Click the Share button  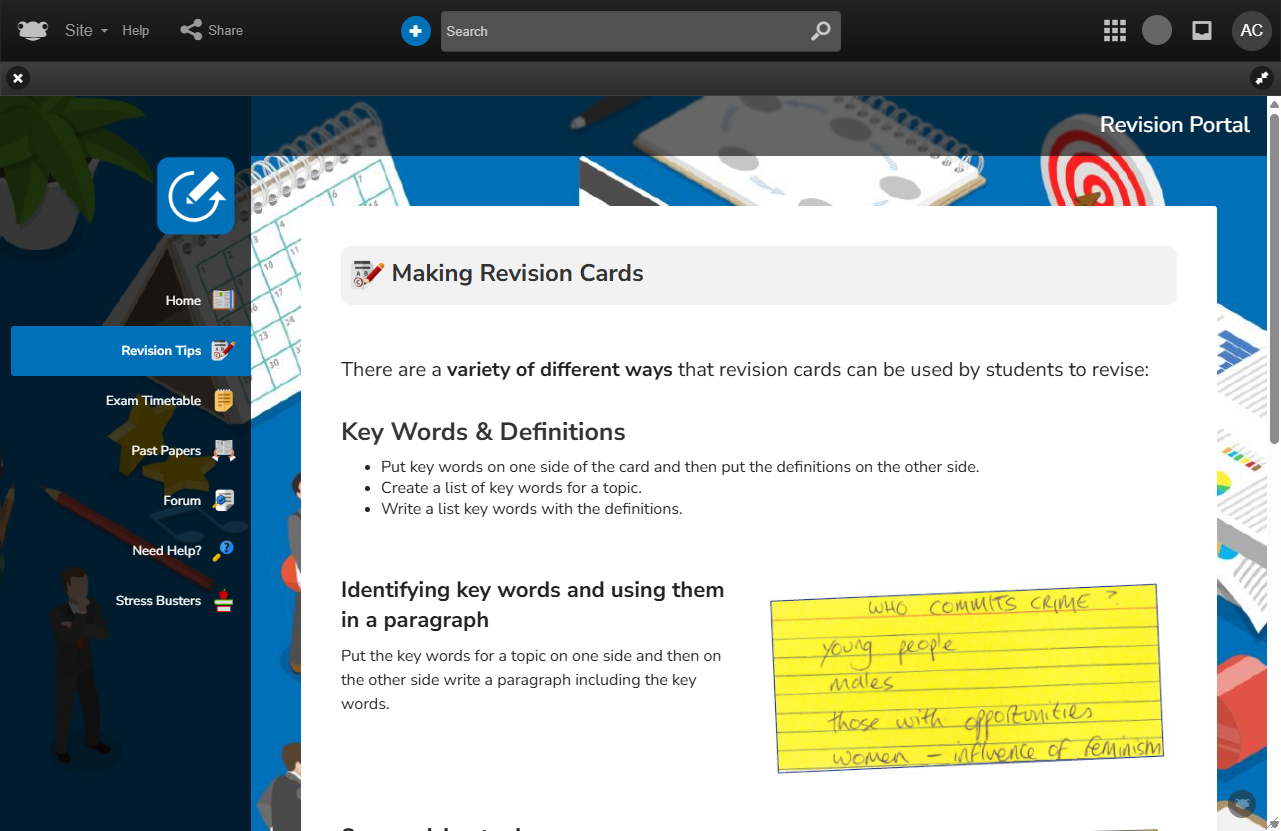(212, 30)
